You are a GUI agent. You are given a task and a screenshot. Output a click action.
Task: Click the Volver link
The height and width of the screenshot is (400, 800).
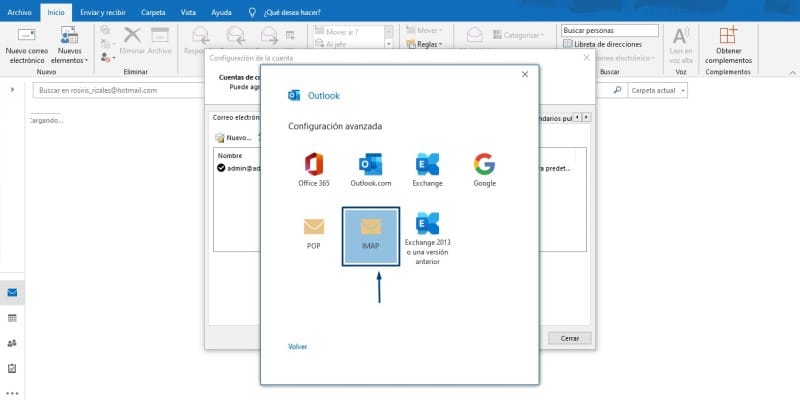[x=297, y=346]
